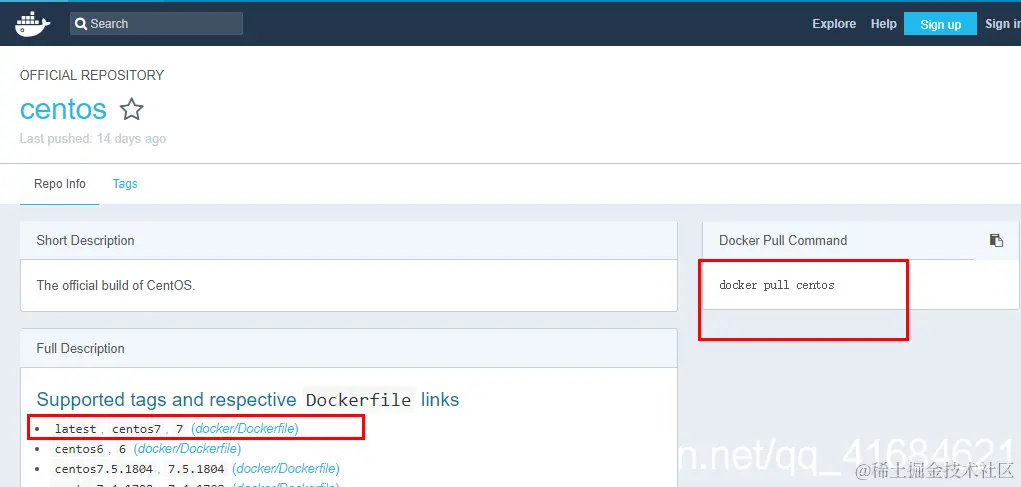
Task: Open the Explore page
Action: pos(834,23)
